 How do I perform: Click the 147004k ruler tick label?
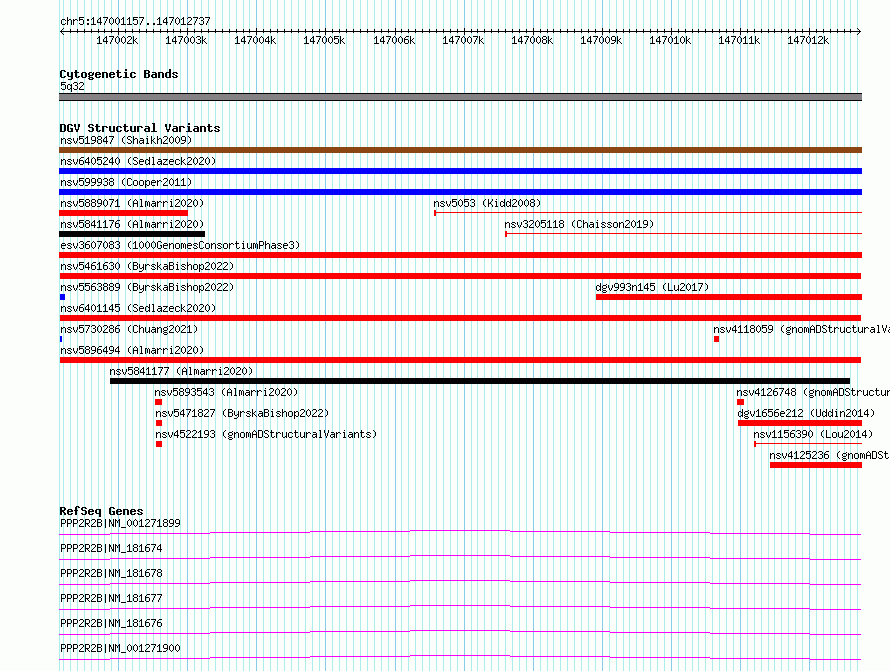(x=255, y=40)
